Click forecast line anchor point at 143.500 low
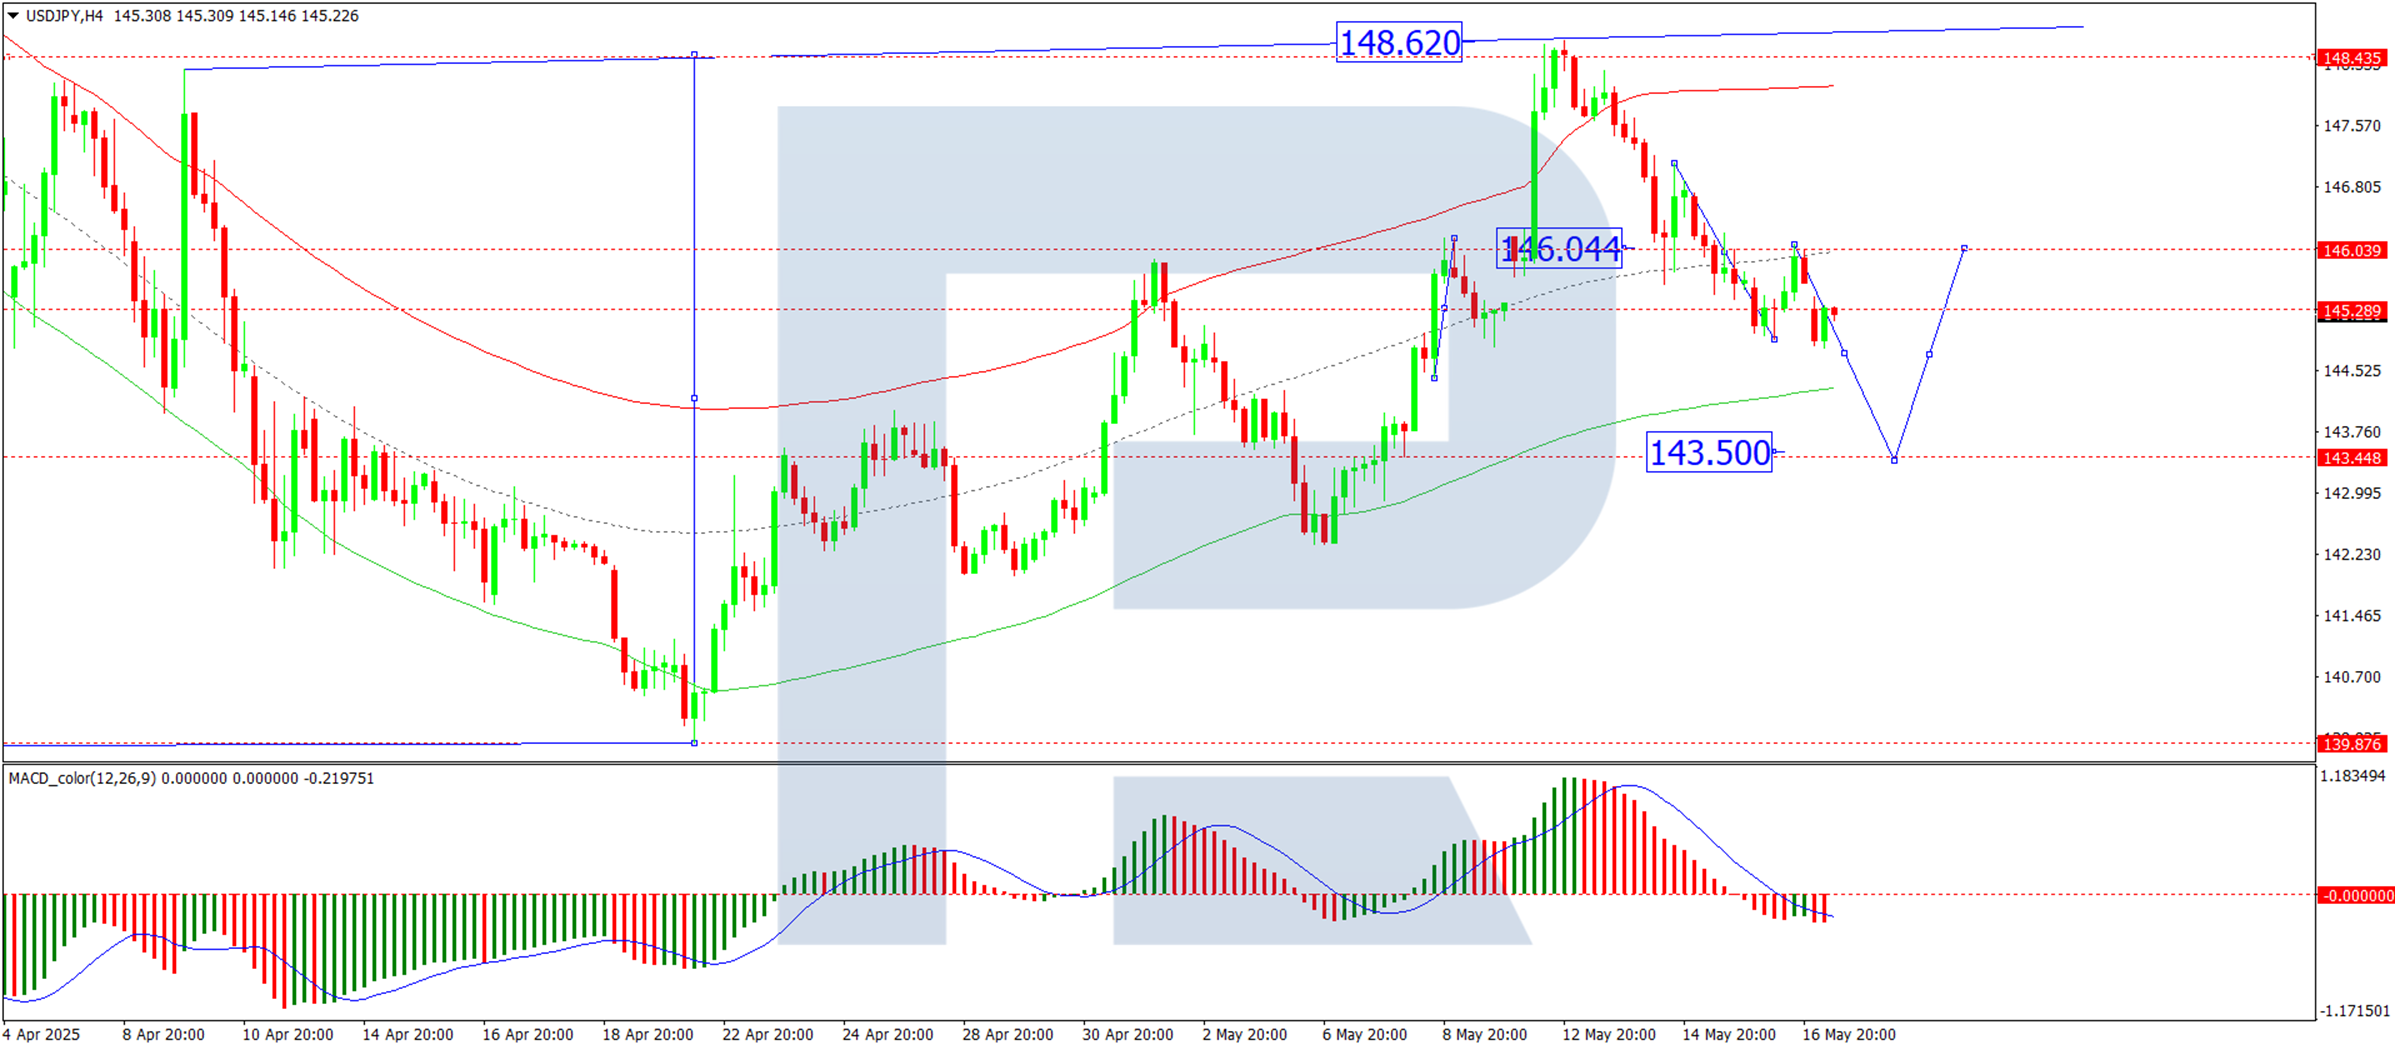 [1894, 460]
